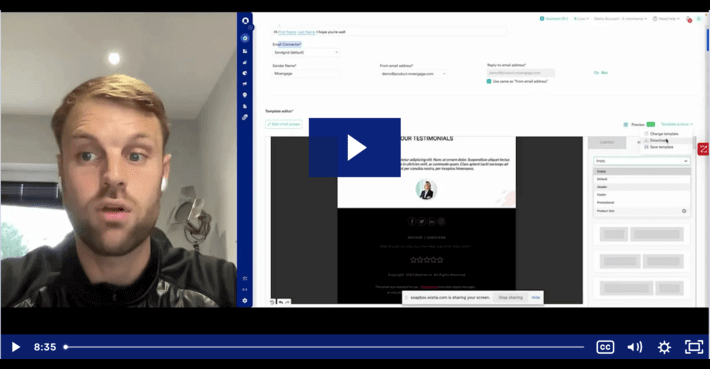The image size is (710, 369).
Task: Click the profile avatar icon atop blue sidebar
Action: point(245,21)
